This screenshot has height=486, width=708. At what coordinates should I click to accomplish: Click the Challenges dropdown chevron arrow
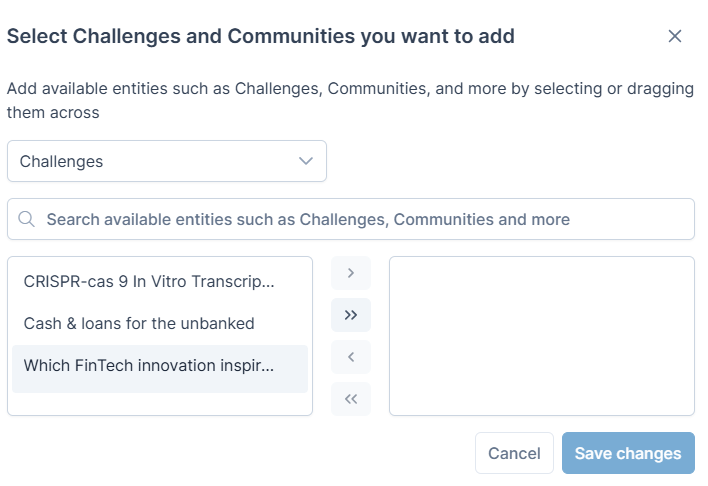coord(306,161)
